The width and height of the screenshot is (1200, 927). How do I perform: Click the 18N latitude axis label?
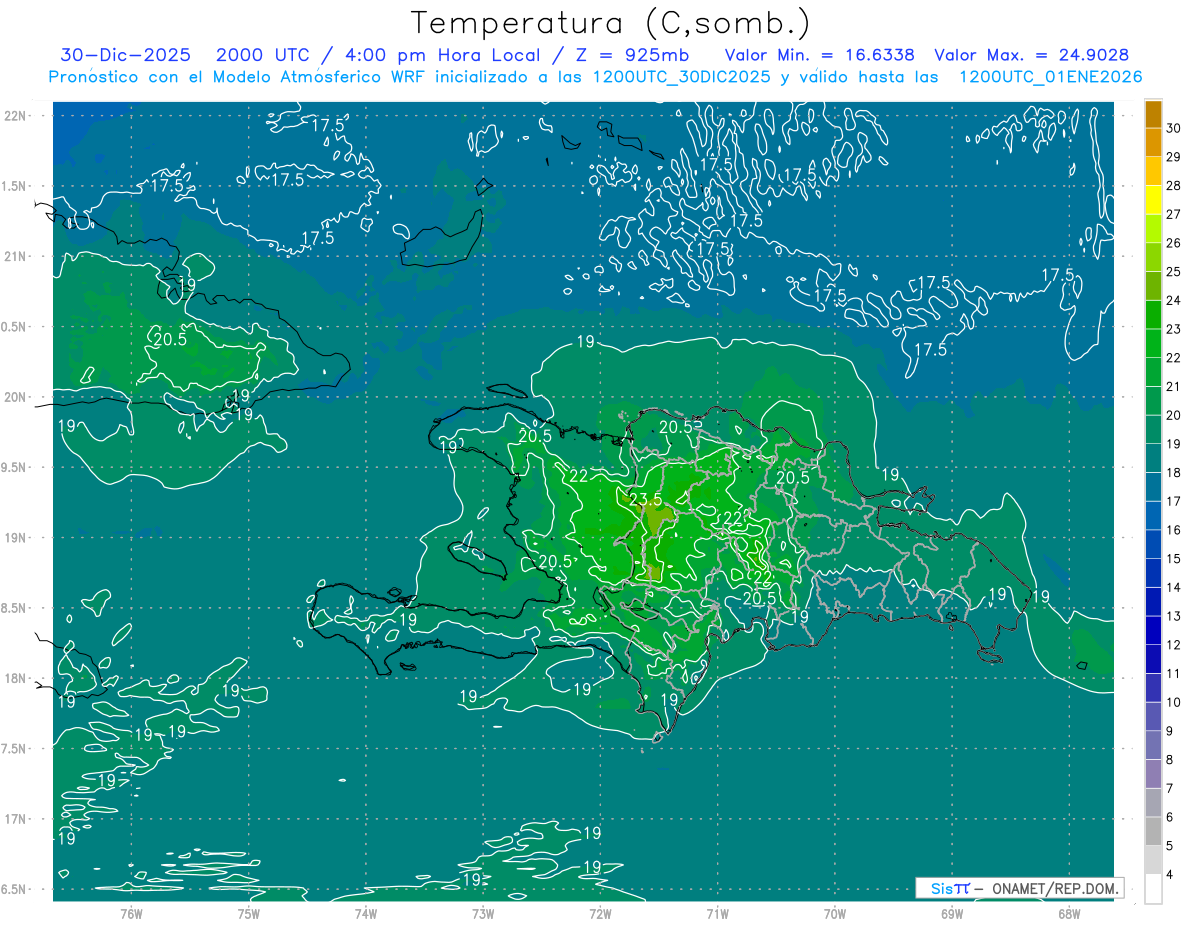[15, 679]
